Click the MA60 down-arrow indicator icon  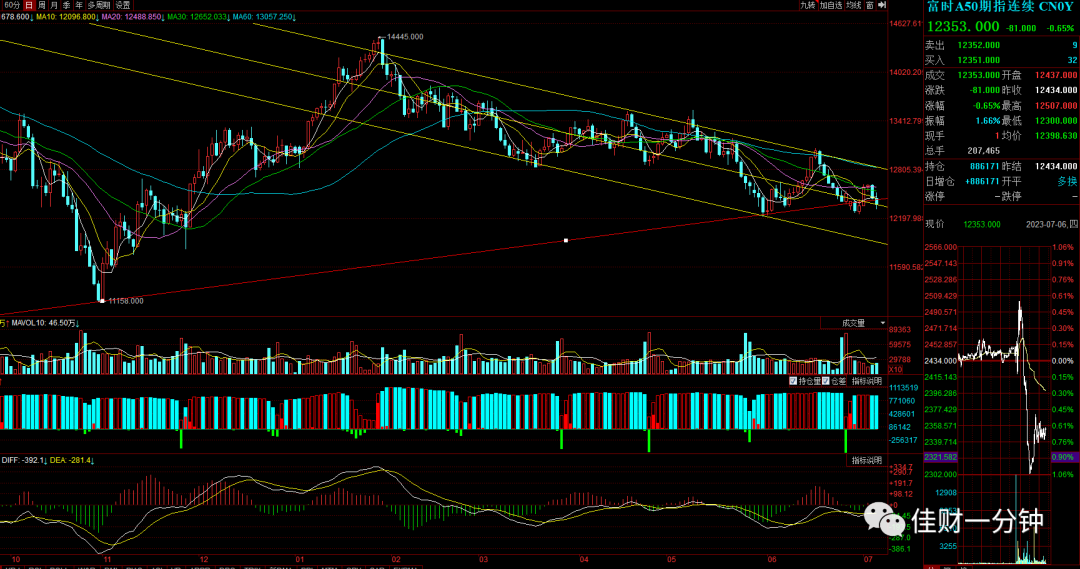point(295,17)
